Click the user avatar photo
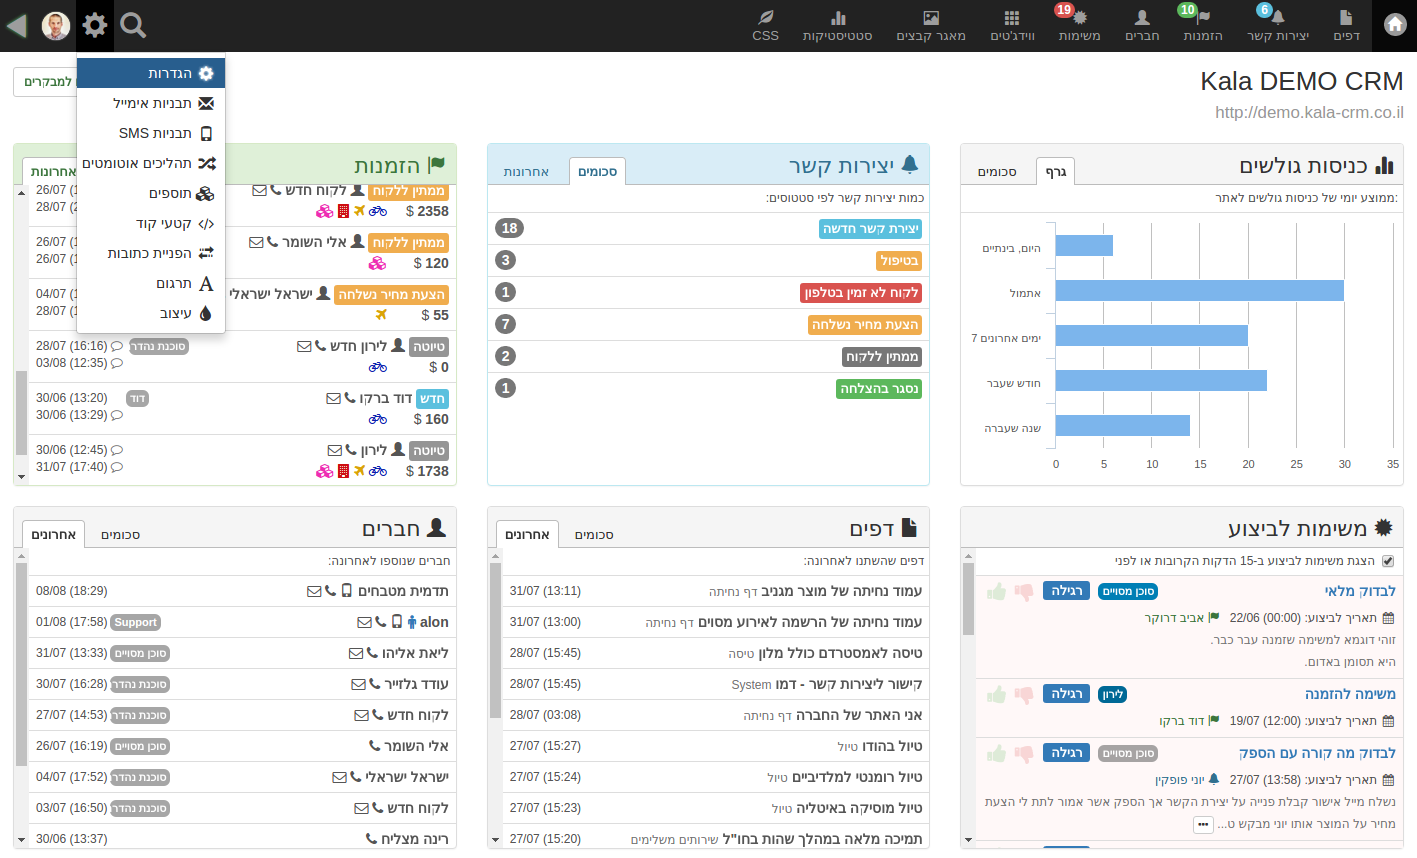1417x858 pixels. click(56, 26)
